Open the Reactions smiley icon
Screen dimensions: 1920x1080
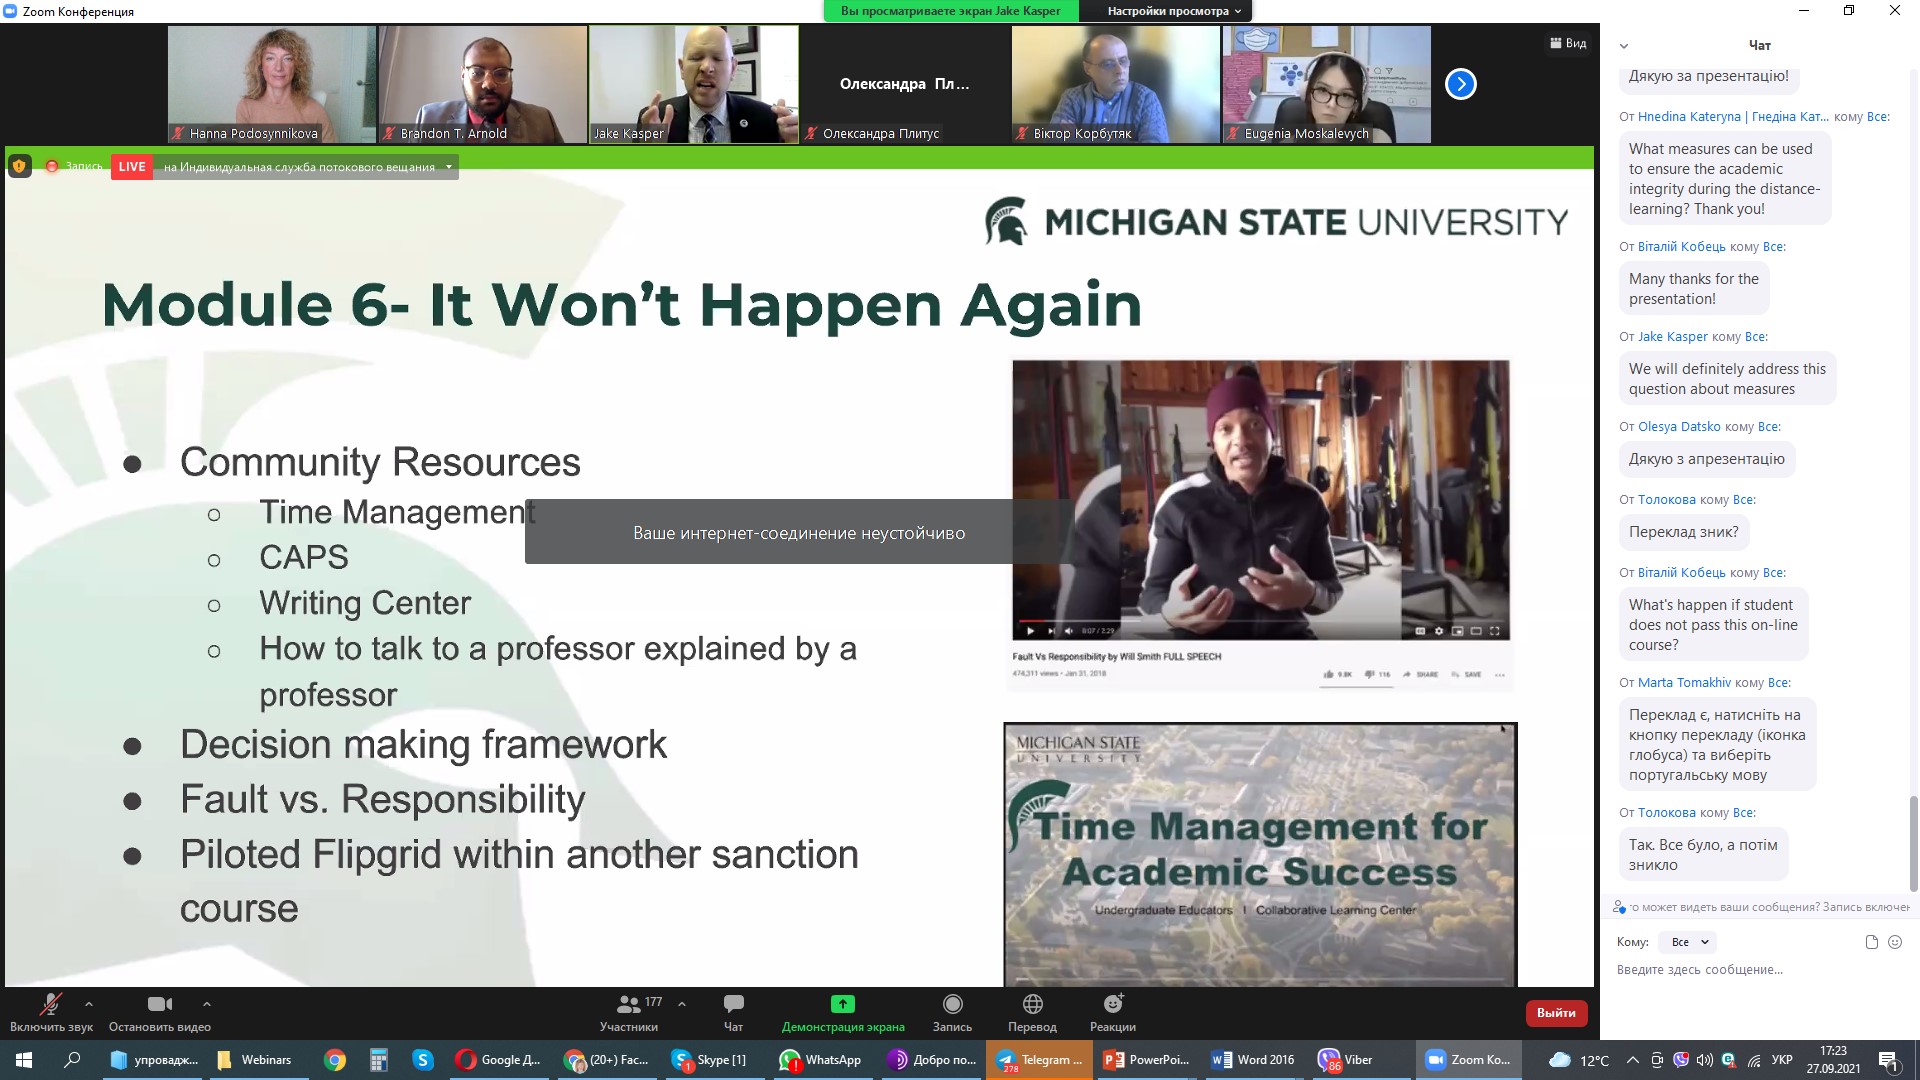point(1113,1004)
